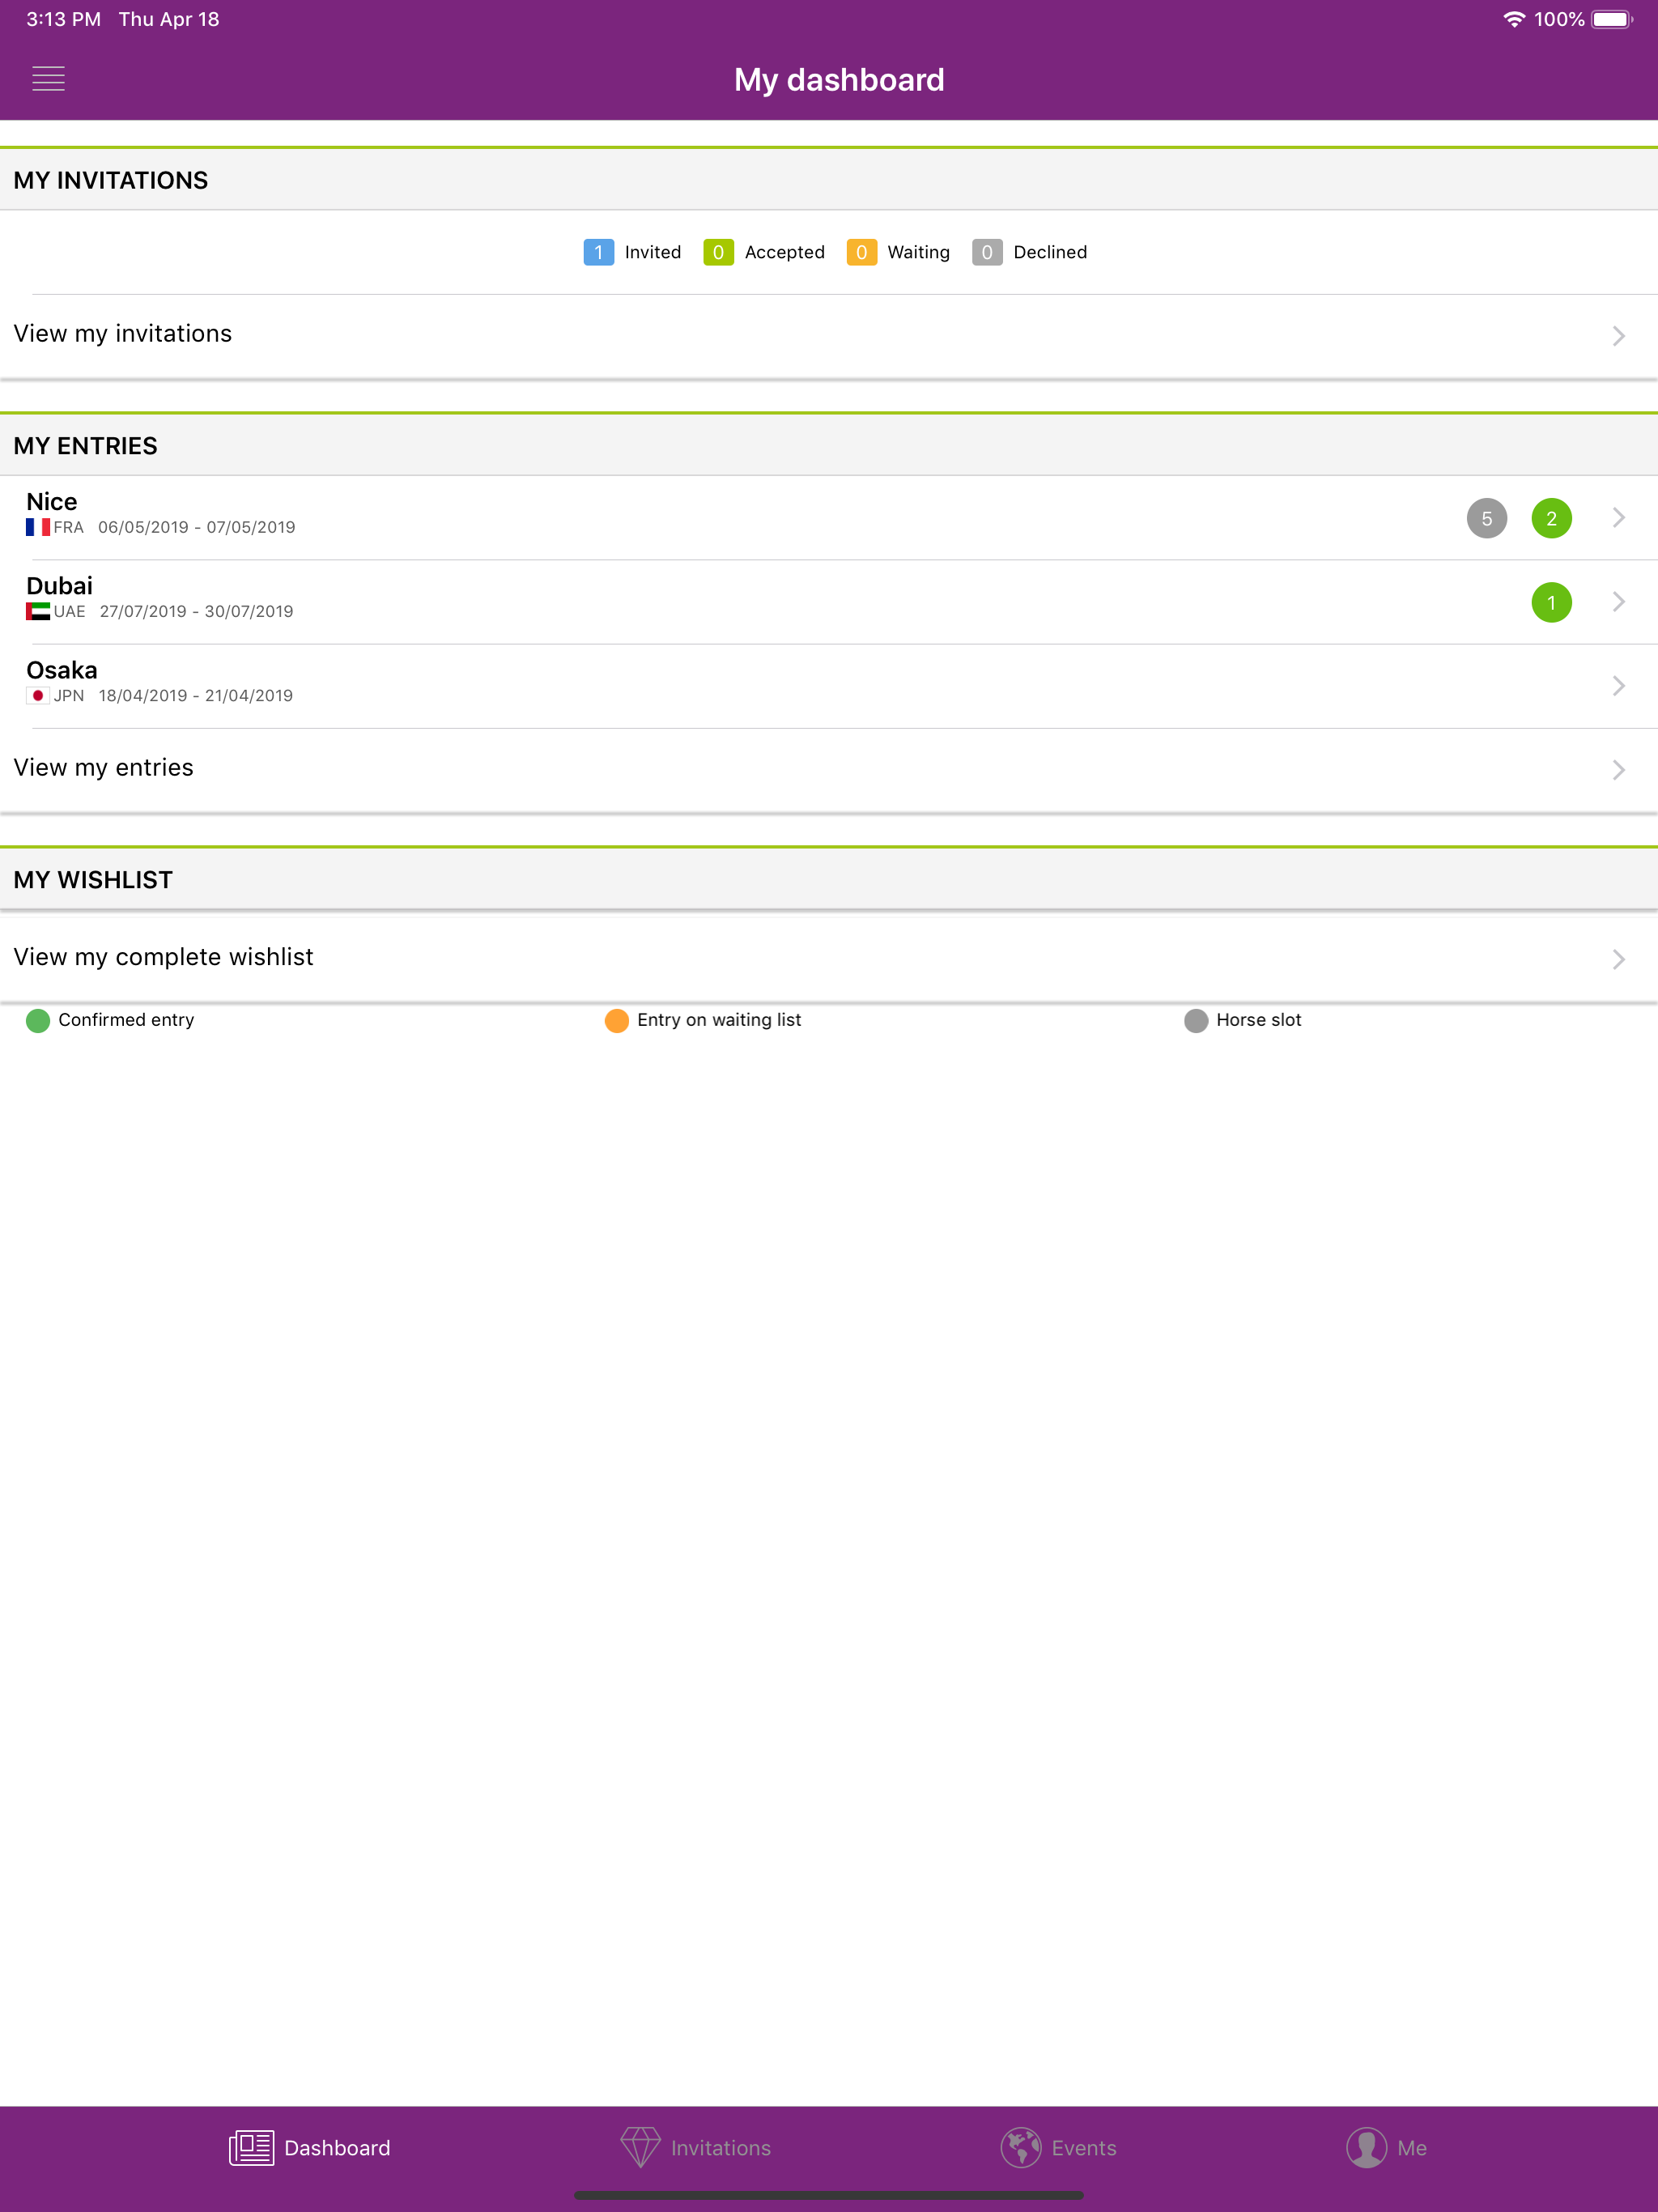Tap the chevron on View my complete wishlist
This screenshot has height=2212, width=1658.
click(x=1618, y=959)
